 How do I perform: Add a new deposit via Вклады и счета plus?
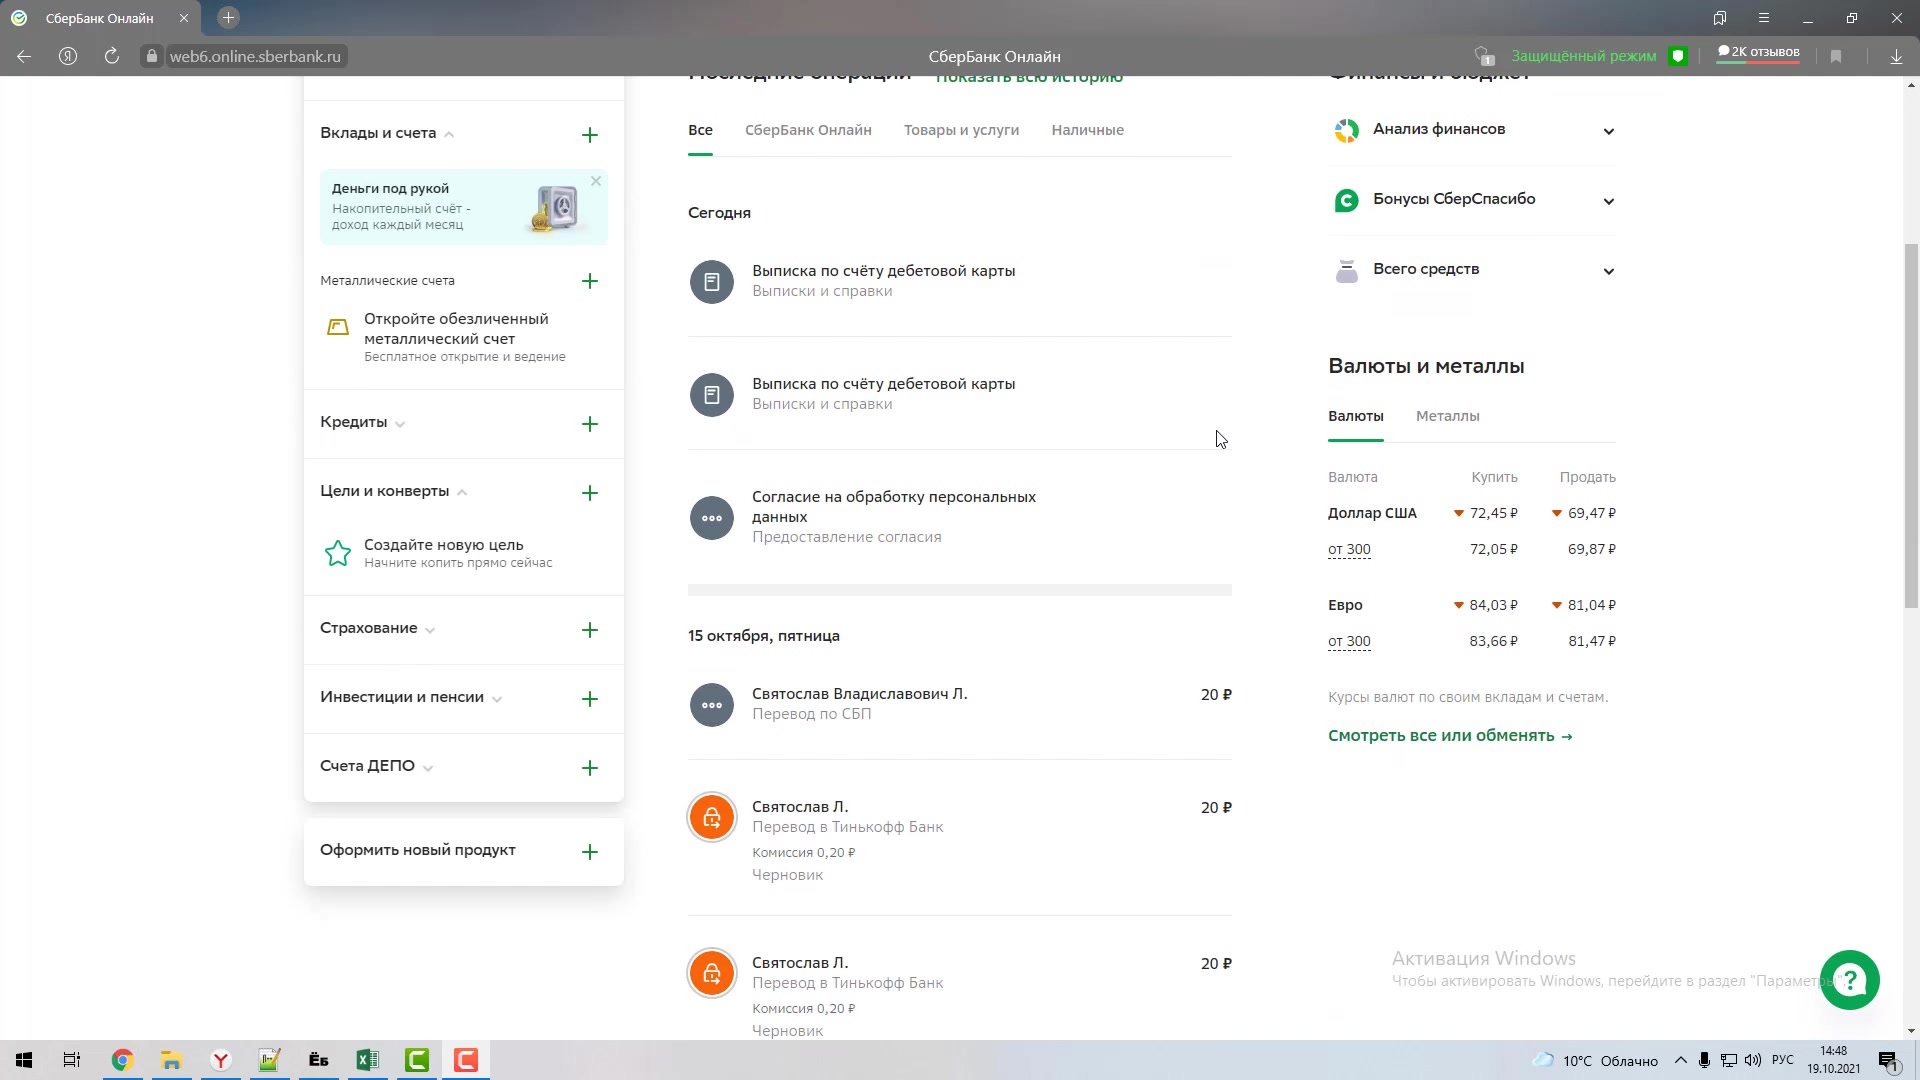[x=590, y=135]
